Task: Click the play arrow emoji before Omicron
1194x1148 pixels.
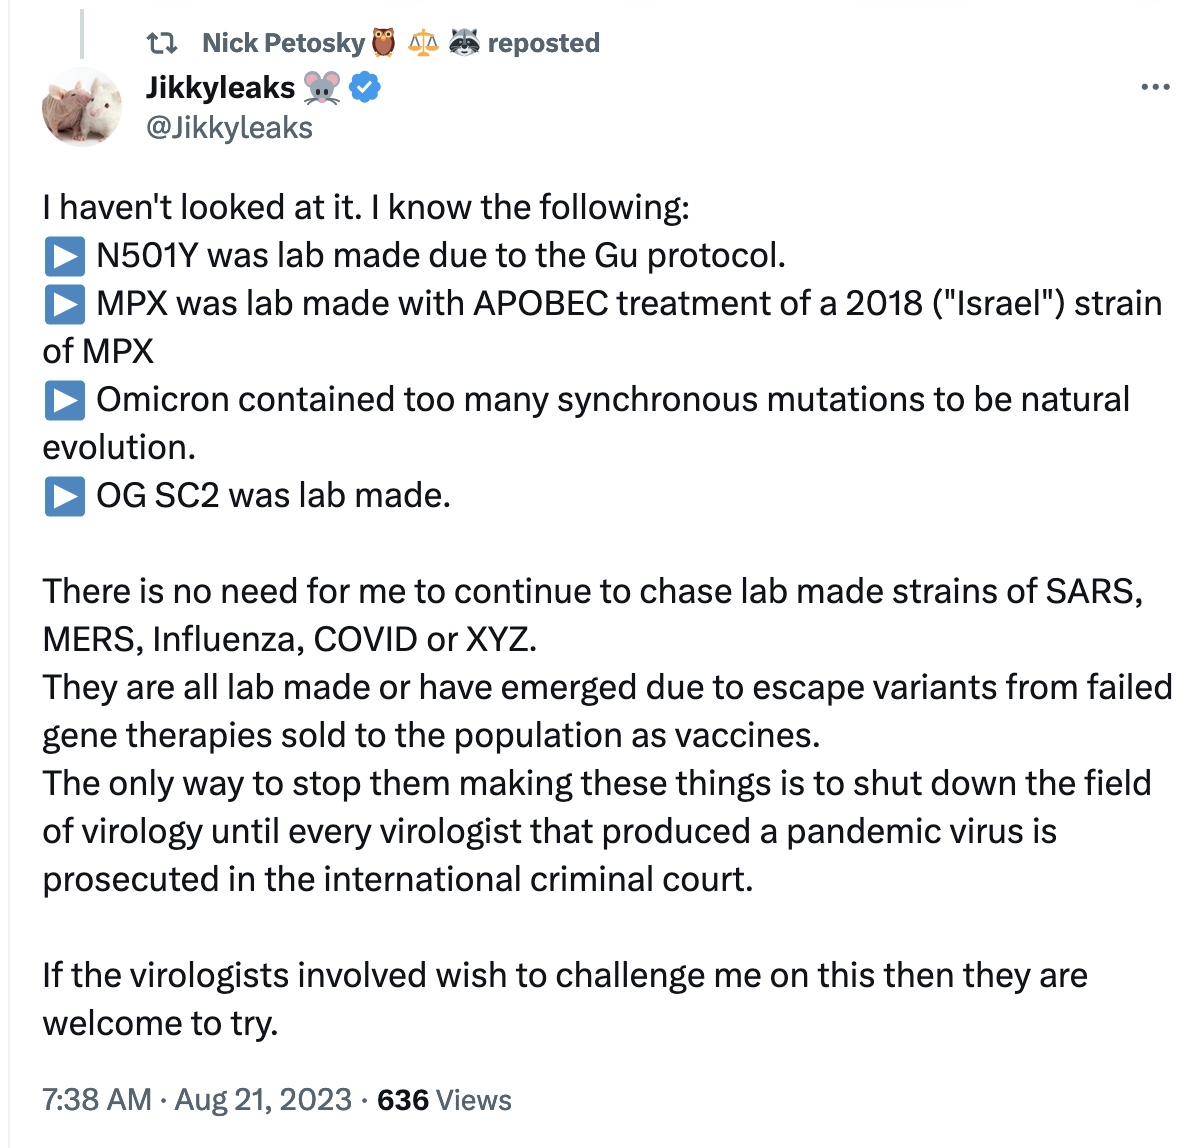Action: coord(64,400)
